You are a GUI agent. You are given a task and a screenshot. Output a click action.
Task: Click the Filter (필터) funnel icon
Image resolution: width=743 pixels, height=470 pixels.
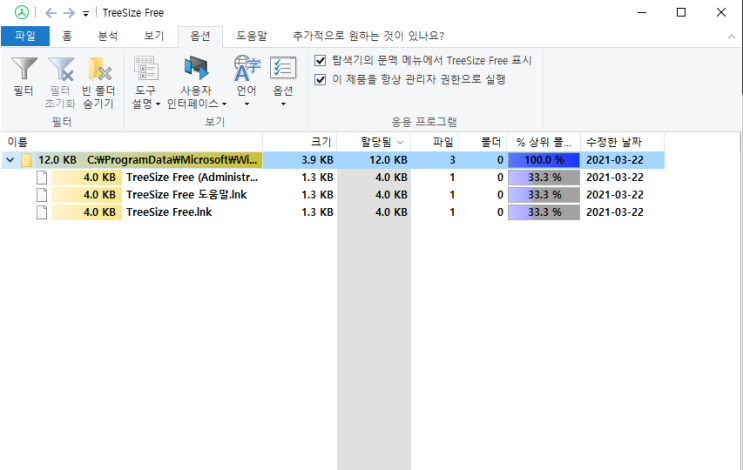(24, 69)
